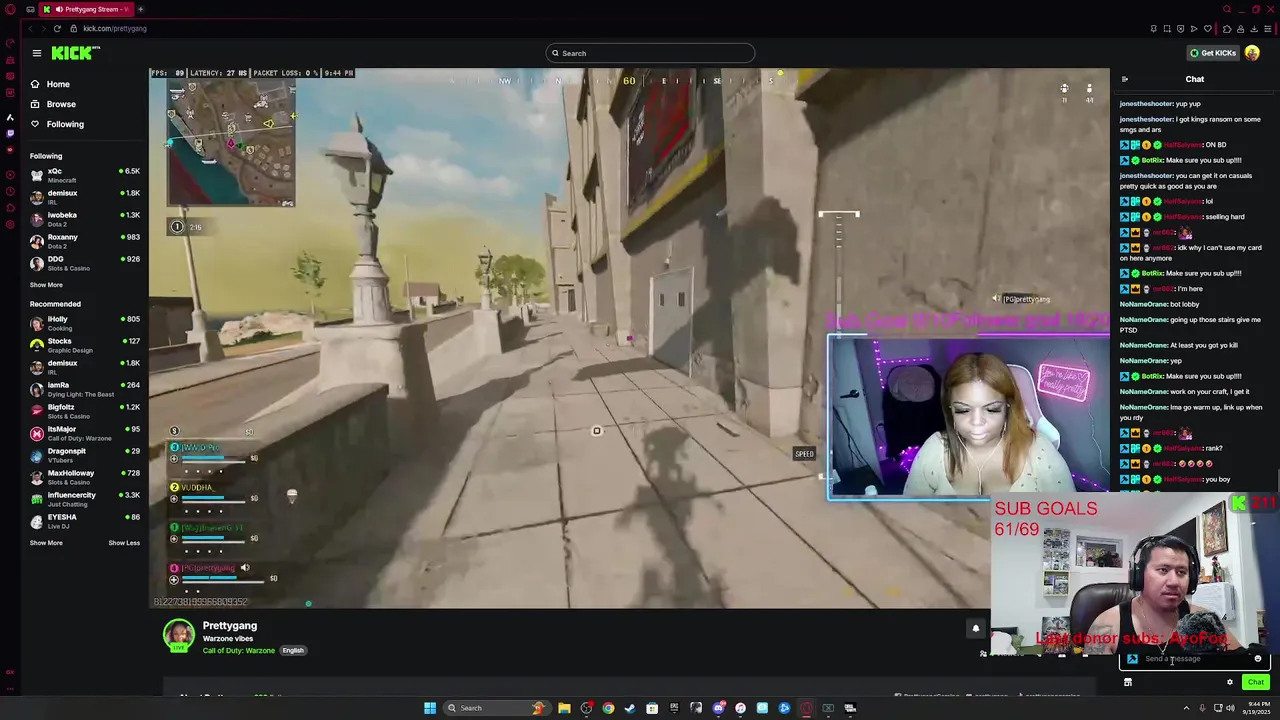Open followed channel DDG
1280x720 pixels.
tap(85, 263)
